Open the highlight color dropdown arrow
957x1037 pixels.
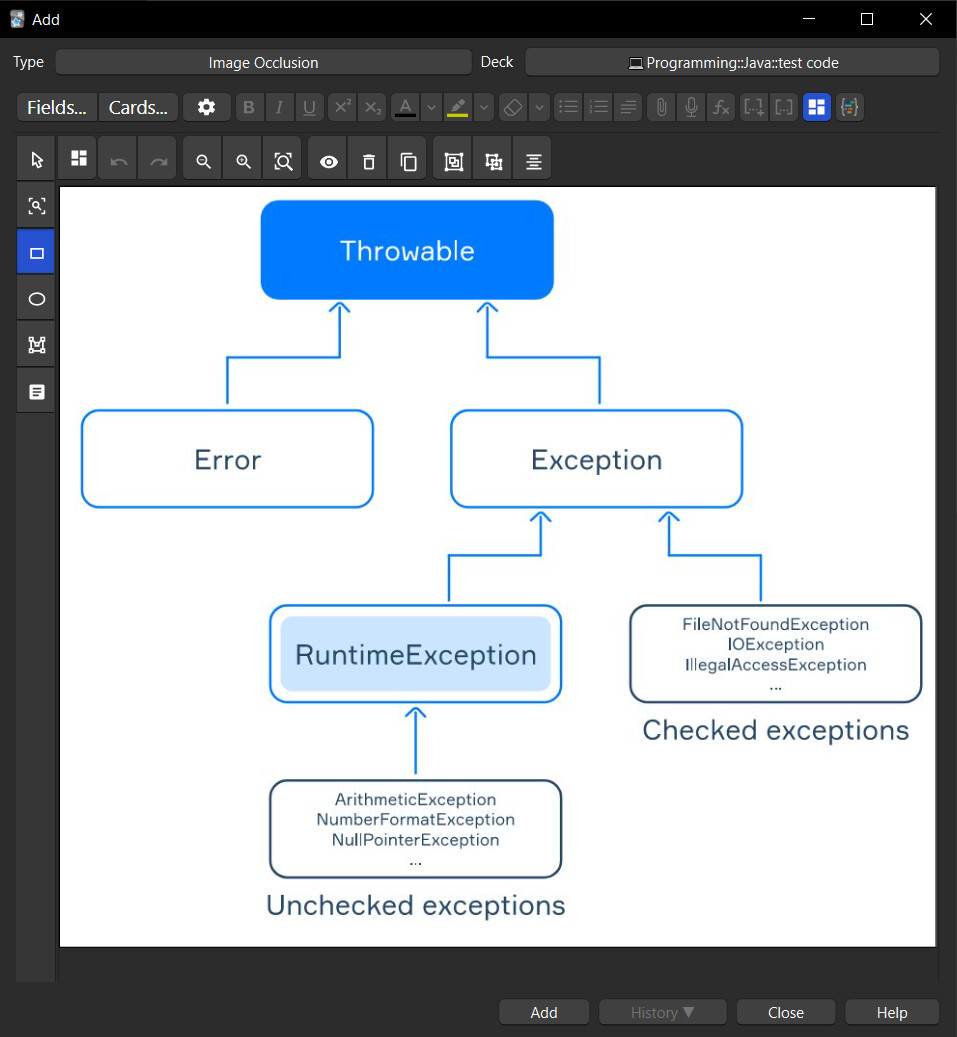pyautogui.click(x=484, y=107)
